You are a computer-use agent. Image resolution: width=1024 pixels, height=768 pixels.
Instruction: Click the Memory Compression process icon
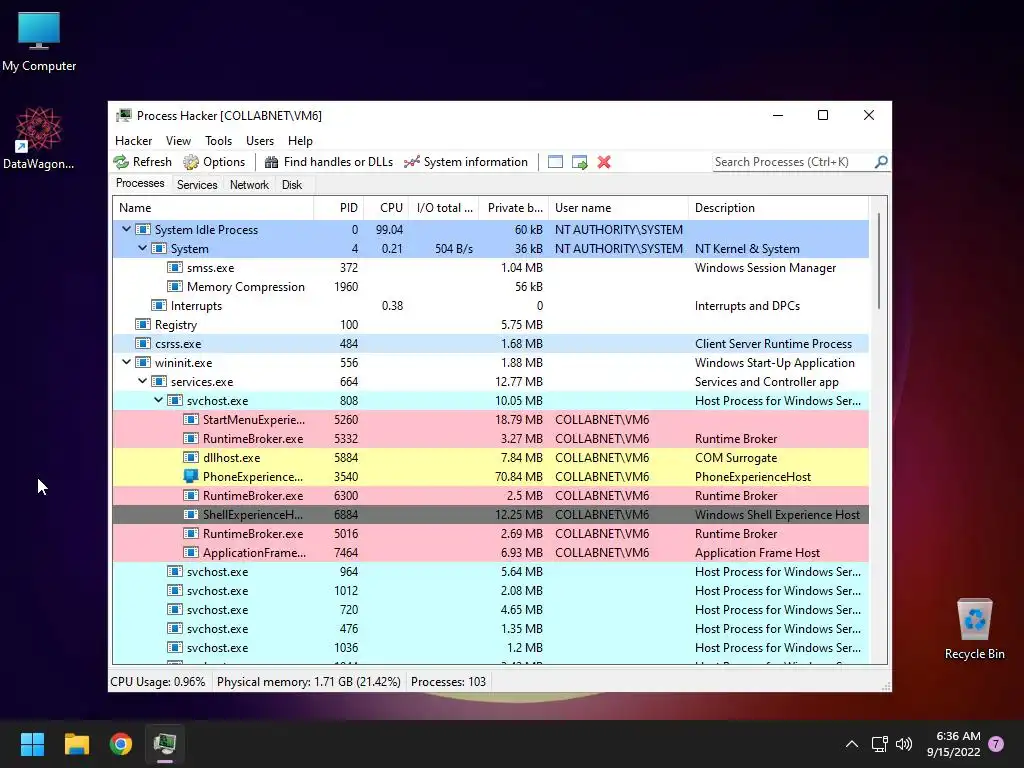coord(174,287)
